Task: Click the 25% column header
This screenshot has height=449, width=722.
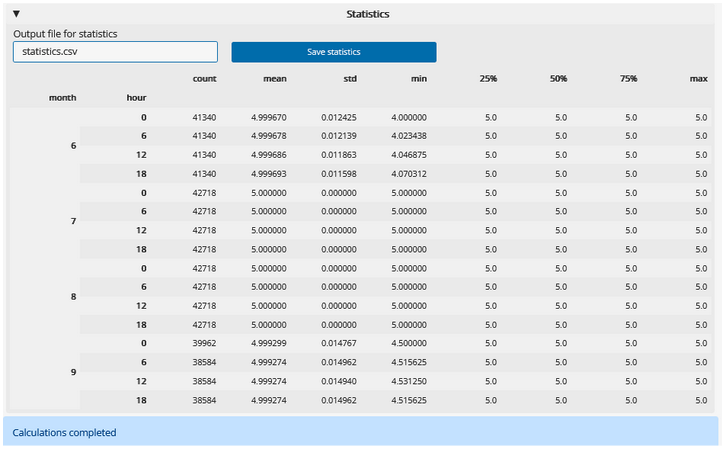Action: point(488,79)
